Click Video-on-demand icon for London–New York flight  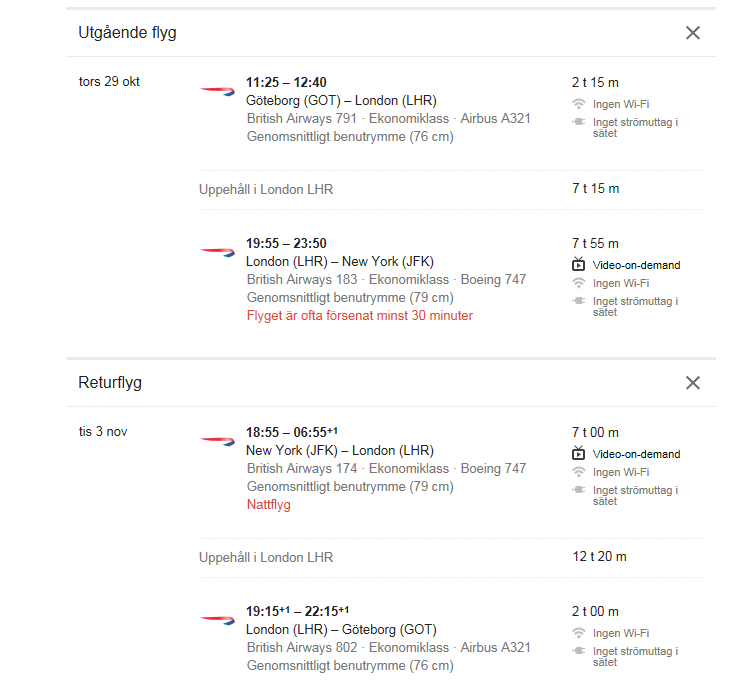click(x=578, y=264)
